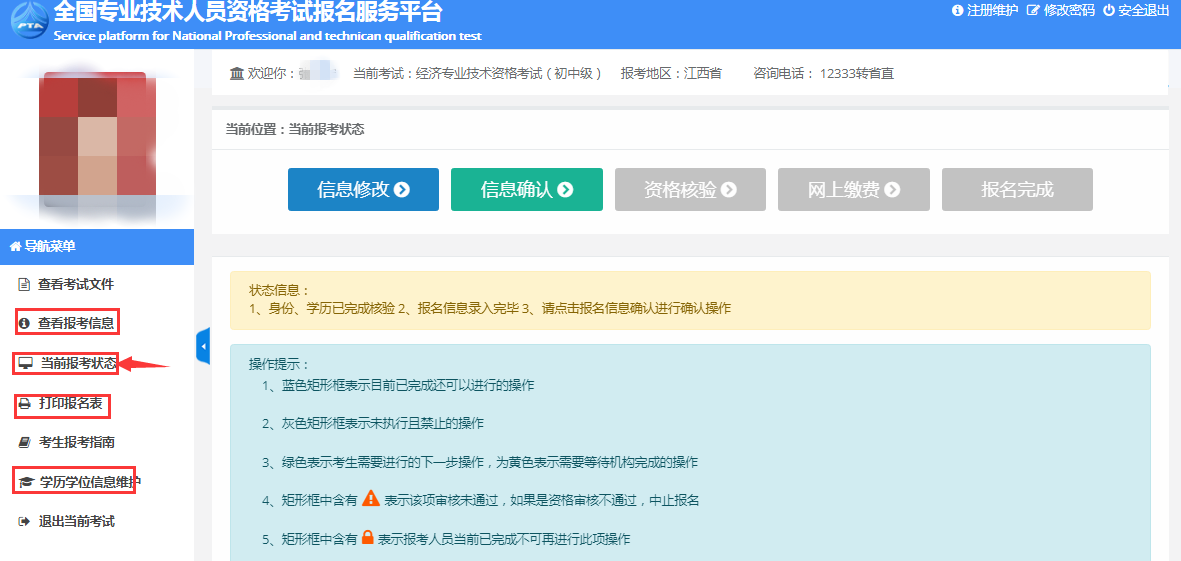Click the 报考地区：江西省 text
This screenshot has height=561, width=1181.
point(671,74)
